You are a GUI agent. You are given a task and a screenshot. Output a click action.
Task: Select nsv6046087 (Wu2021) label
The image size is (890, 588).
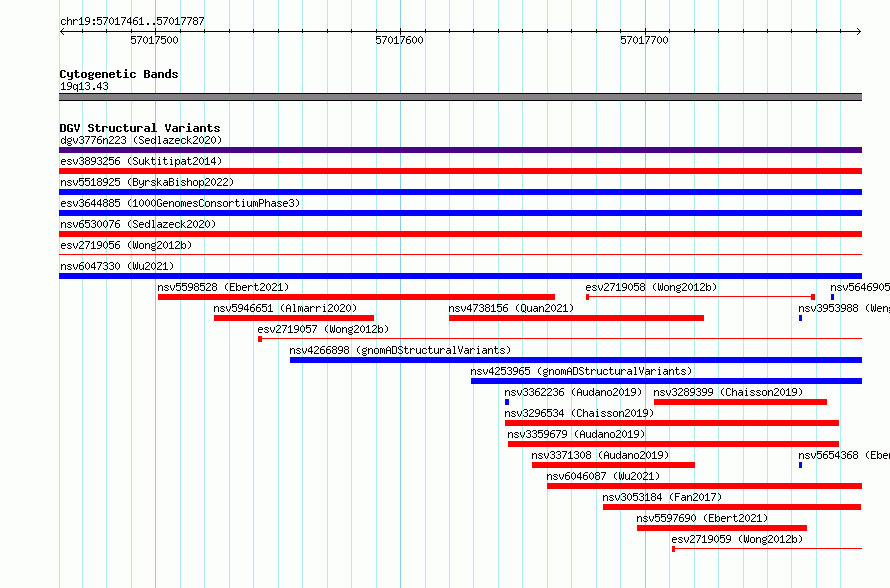603,476
